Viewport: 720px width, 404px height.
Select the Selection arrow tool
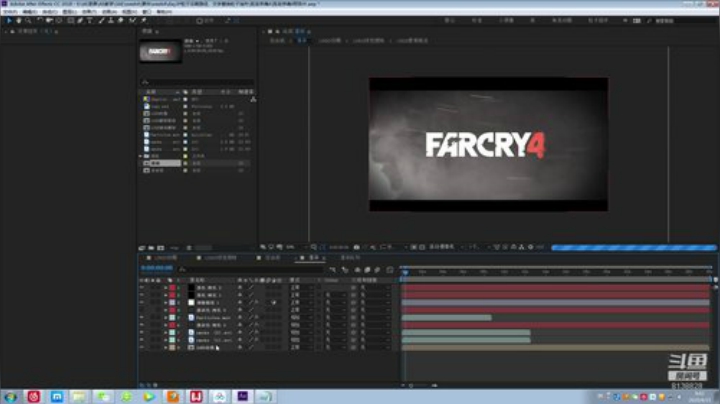[8, 21]
